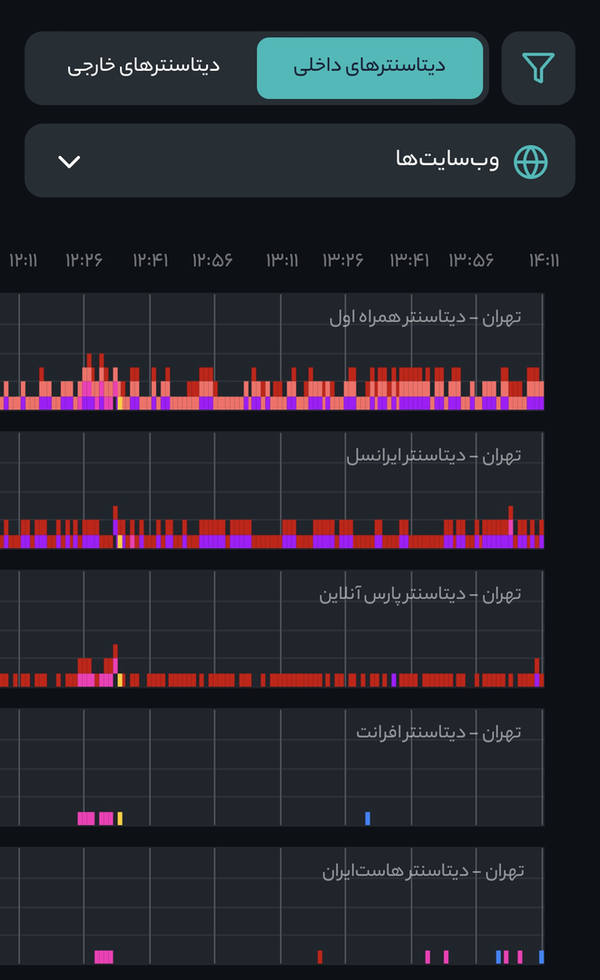Click the globe icon beside وب‌سایت‌ها
This screenshot has width=600, height=980.
pos(531,161)
